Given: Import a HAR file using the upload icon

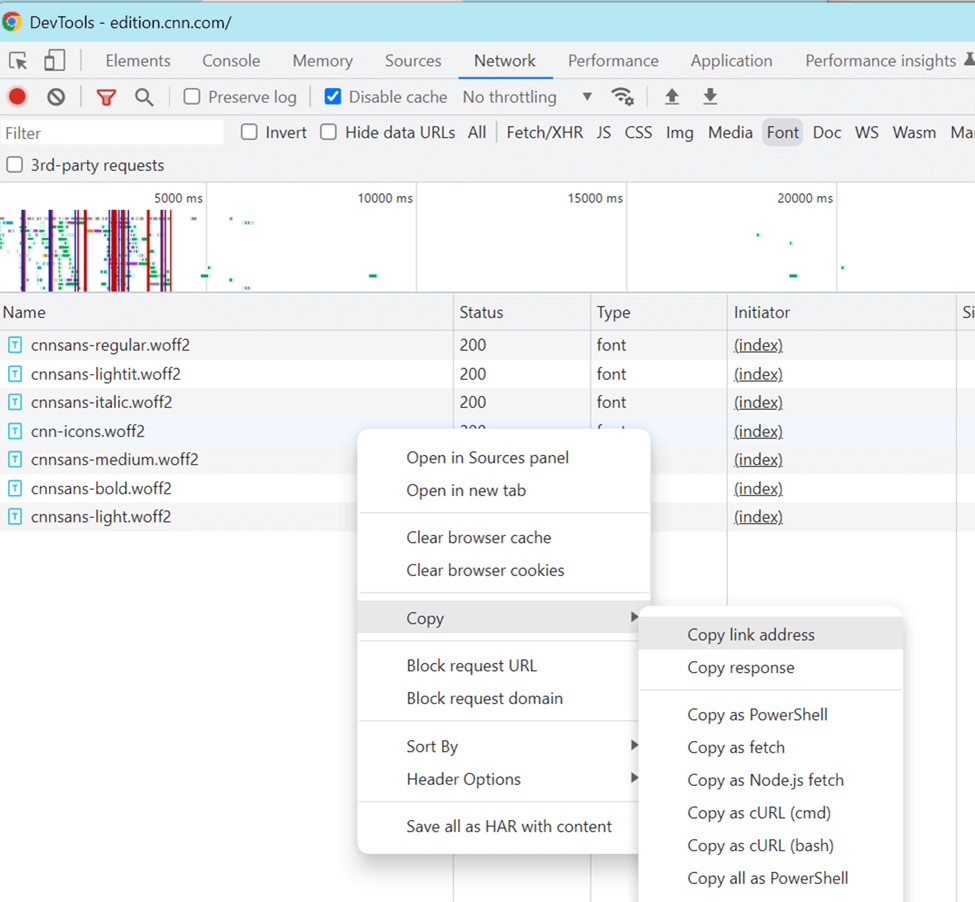Looking at the screenshot, I should point(671,96).
